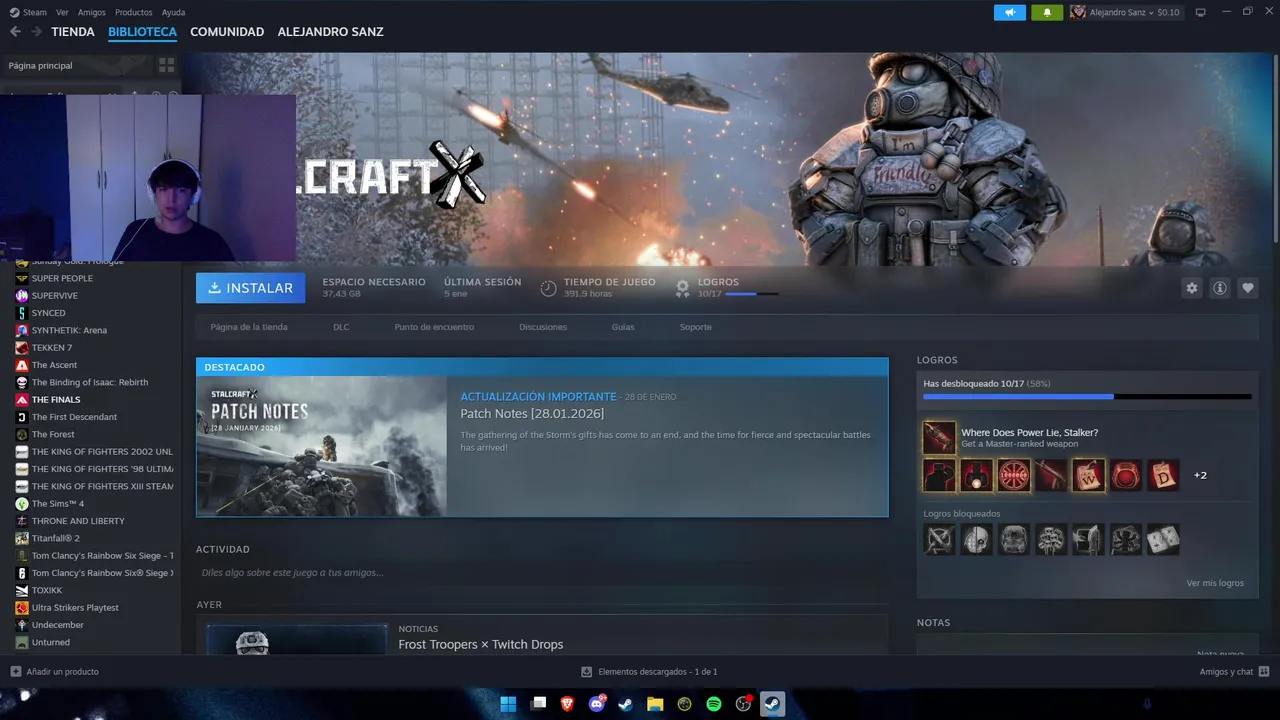1280x720 pixels.
Task: Select Undecember in the library list
Action: pyautogui.click(x=58, y=625)
